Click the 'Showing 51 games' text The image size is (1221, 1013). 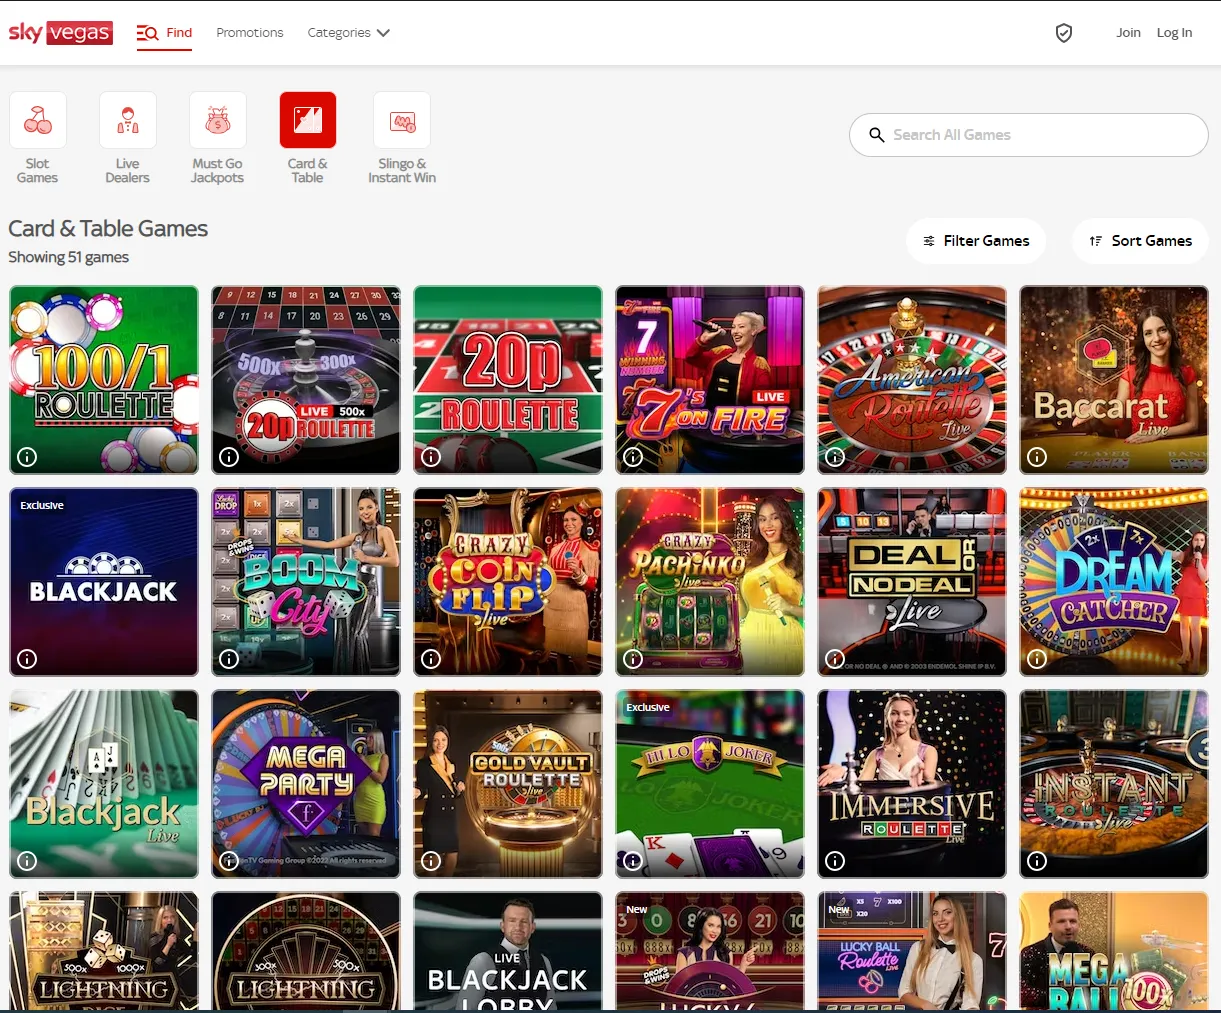point(68,257)
